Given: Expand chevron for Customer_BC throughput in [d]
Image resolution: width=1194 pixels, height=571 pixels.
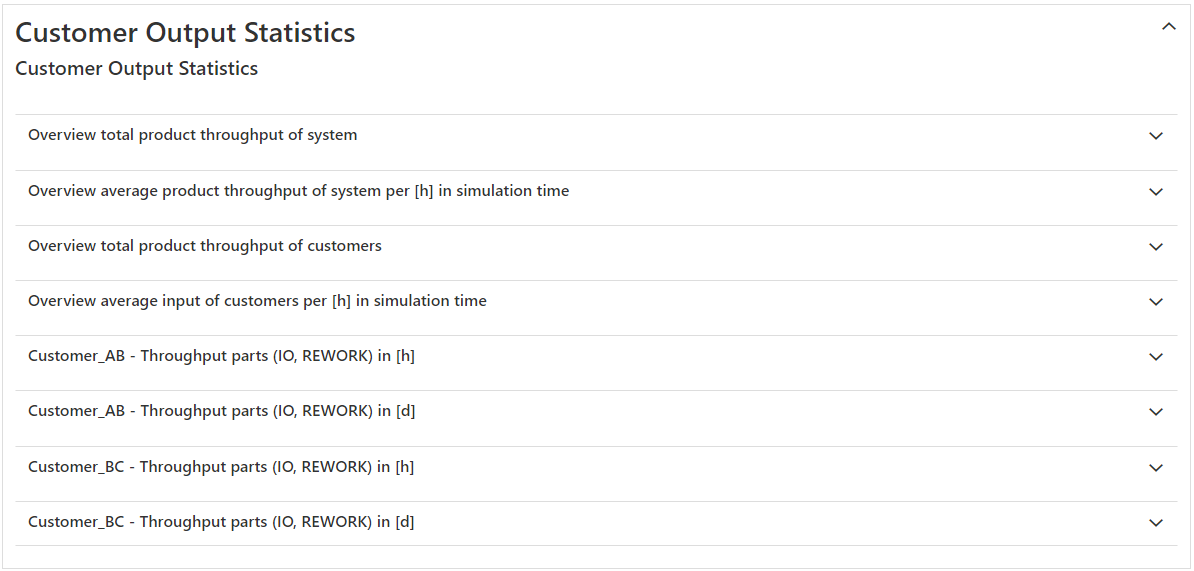Looking at the screenshot, I should (x=1156, y=523).
